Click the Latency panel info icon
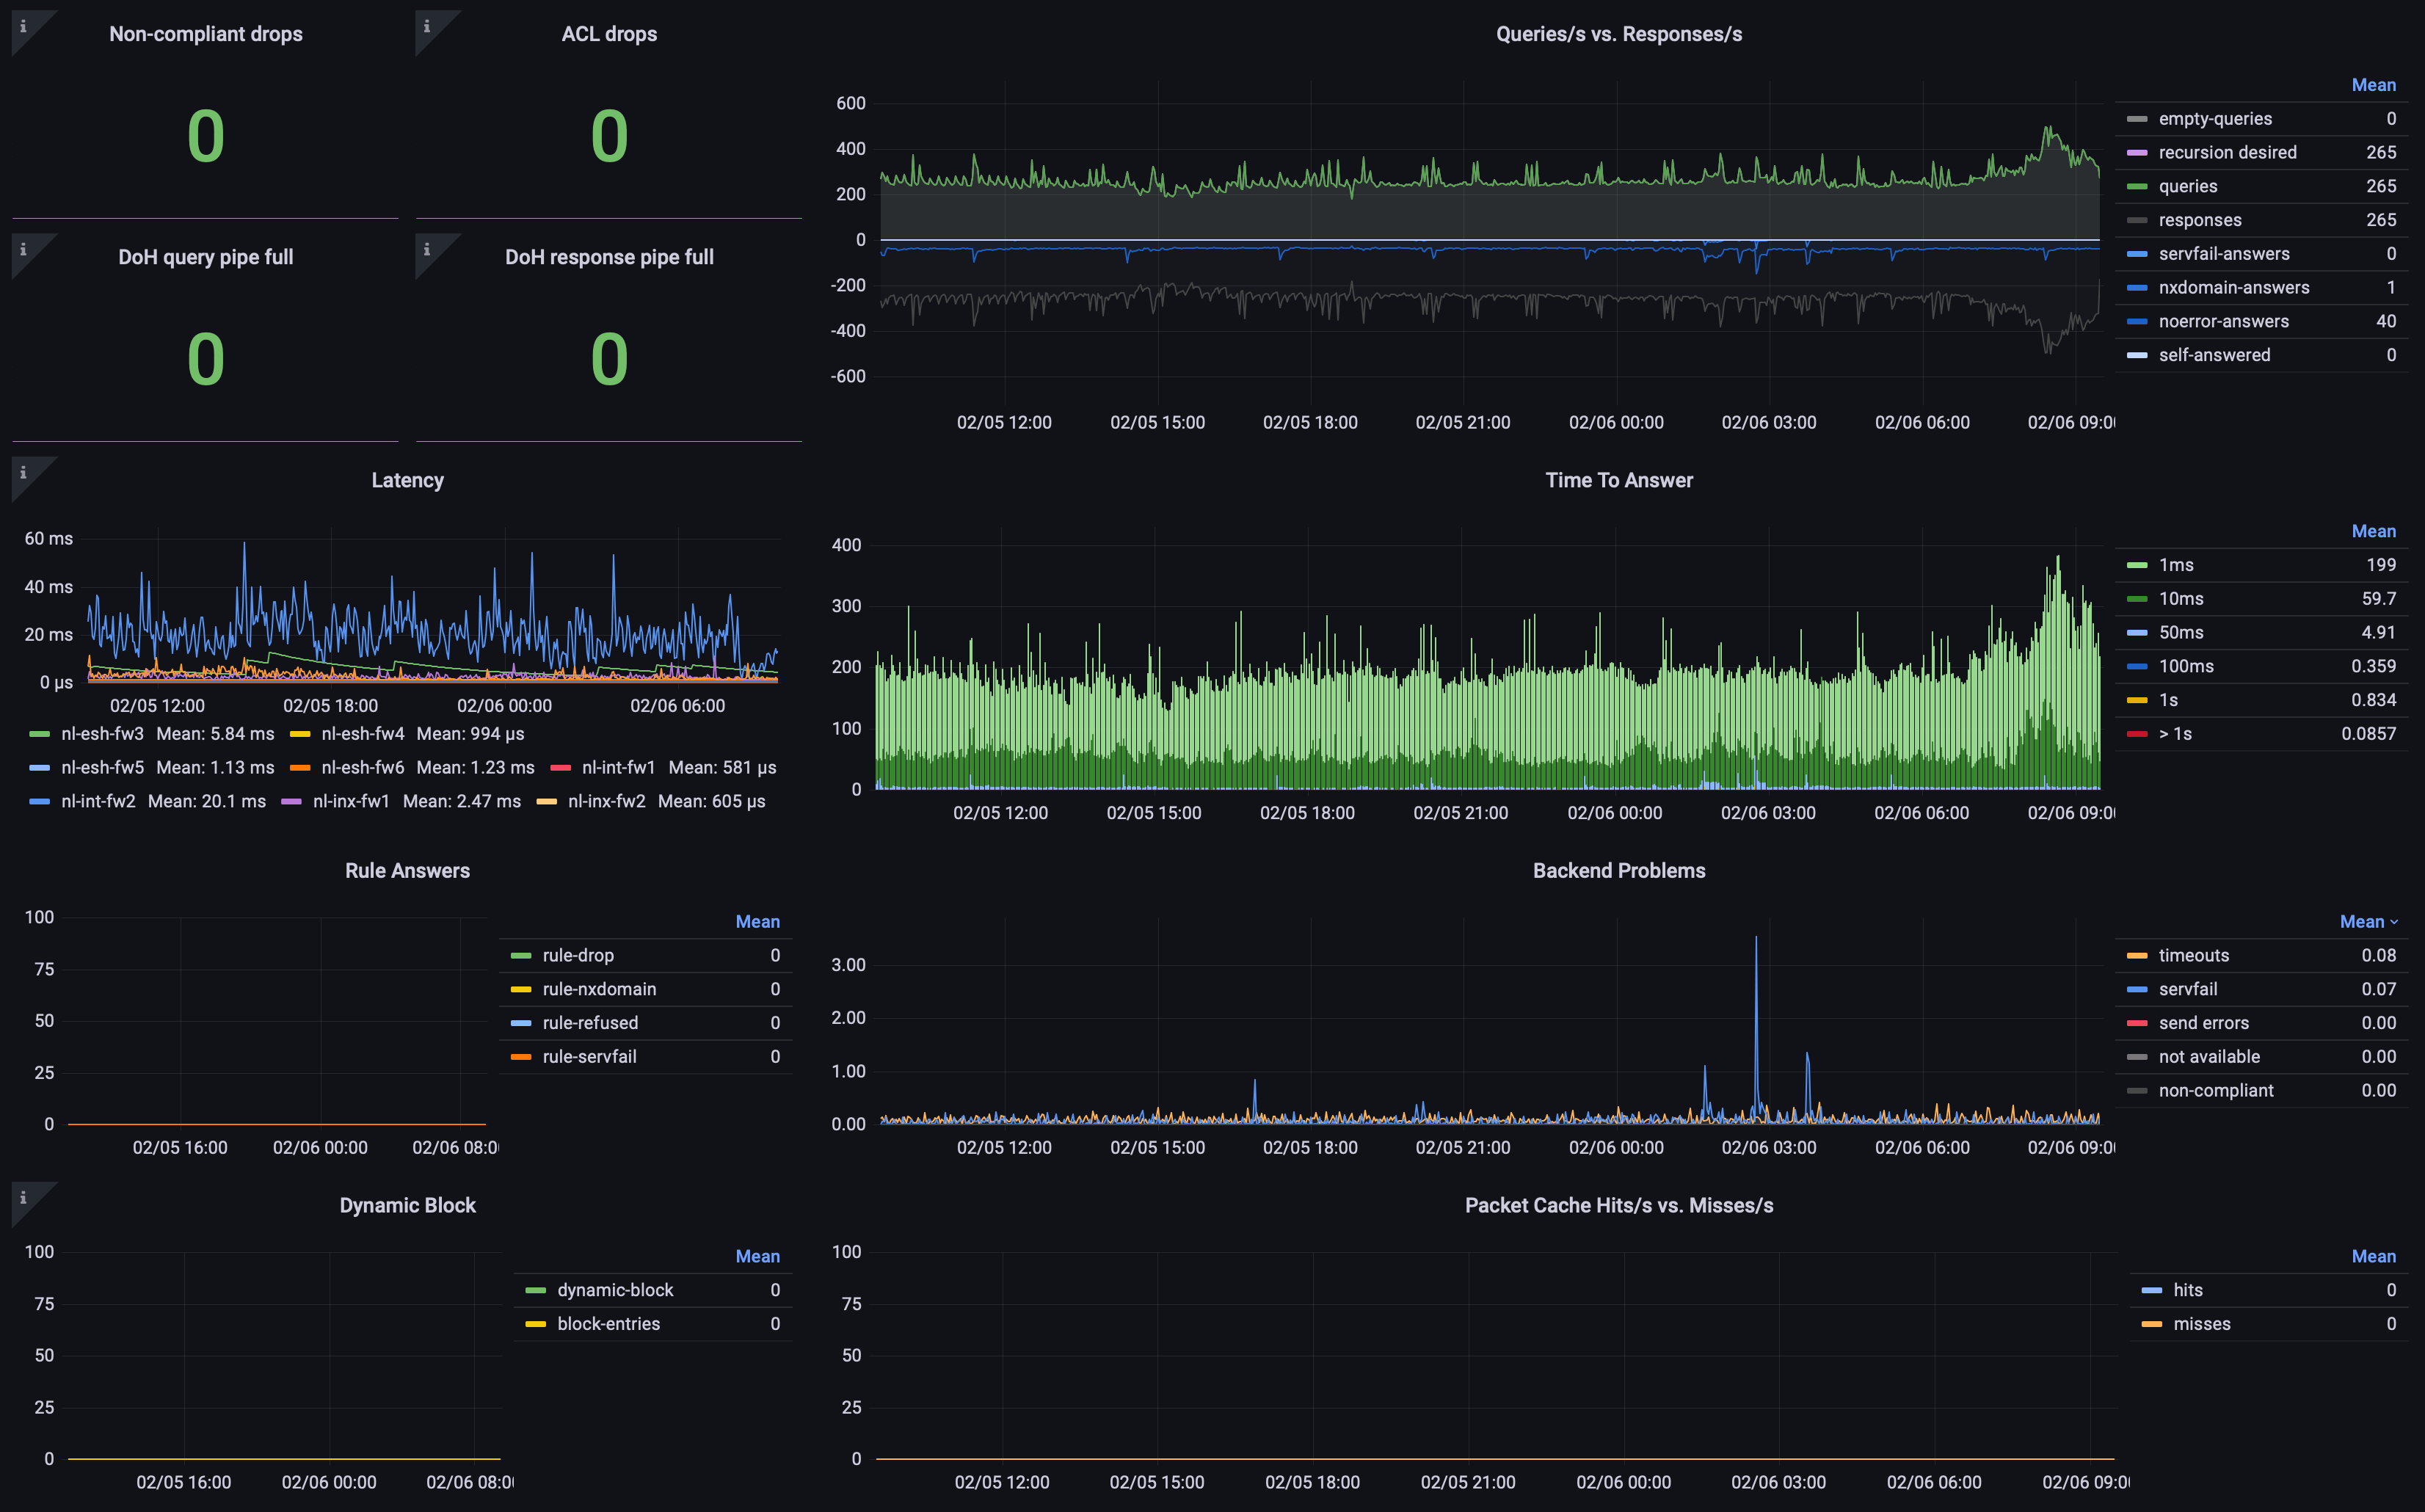 click(24, 473)
